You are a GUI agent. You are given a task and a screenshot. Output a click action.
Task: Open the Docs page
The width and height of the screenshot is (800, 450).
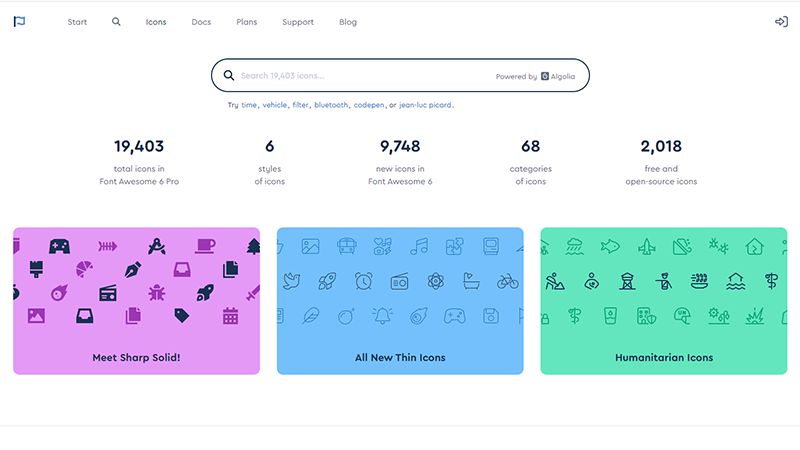(201, 22)
